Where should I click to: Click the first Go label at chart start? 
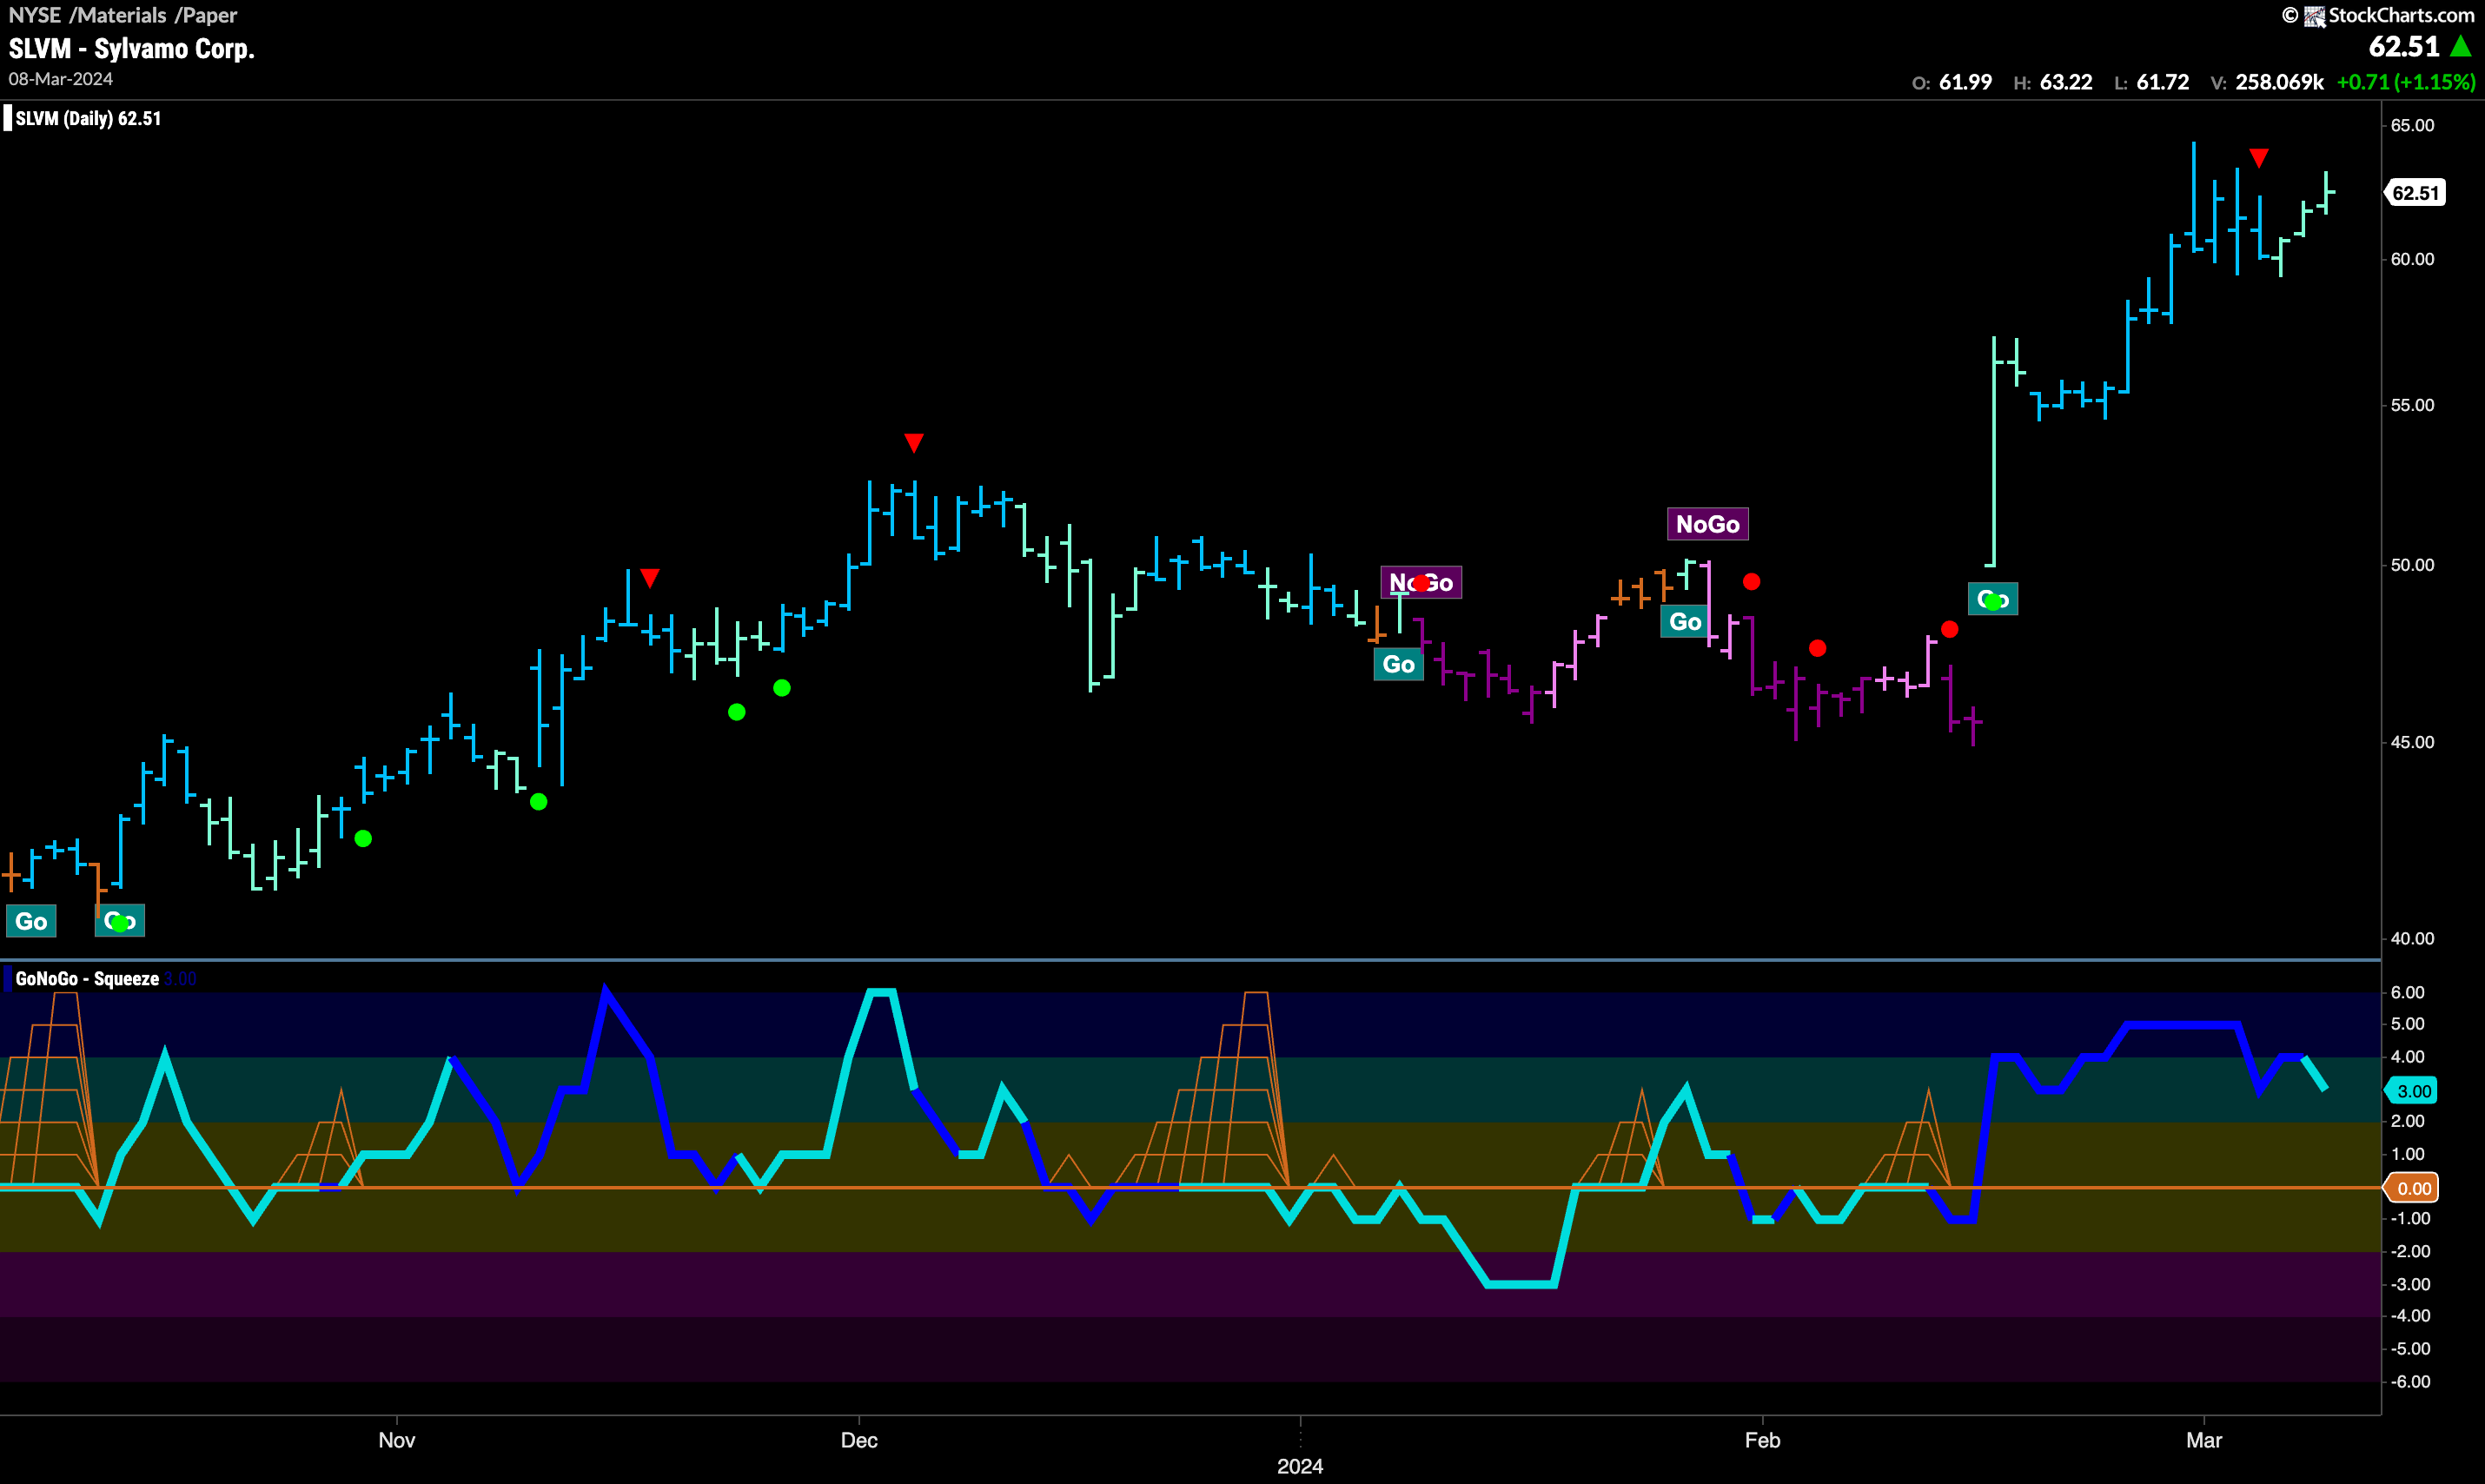(31, 921)
